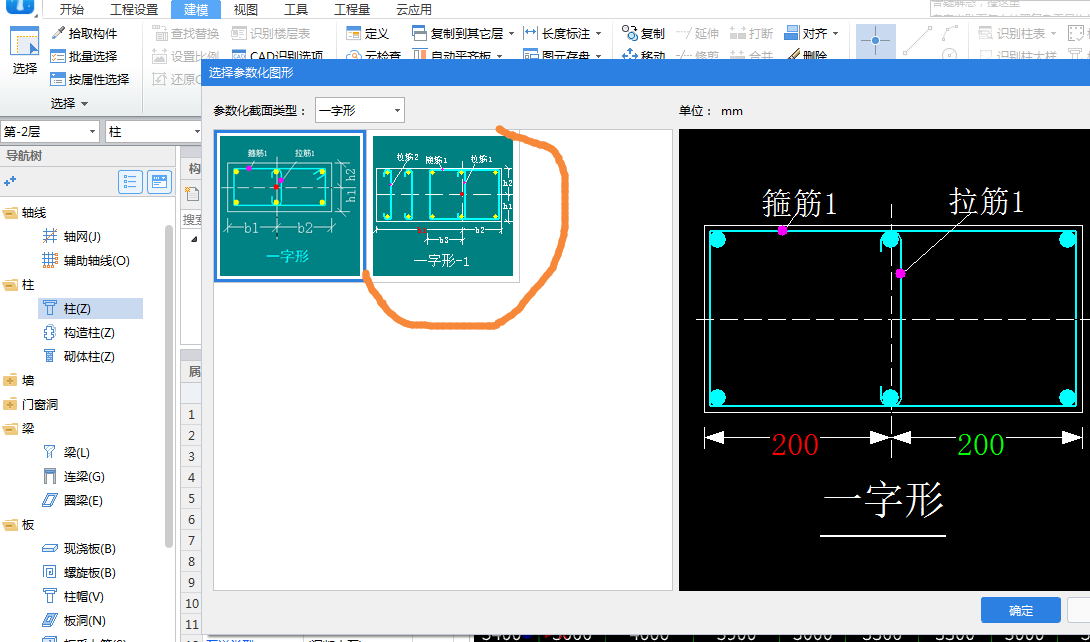The height and width of the screenshot is (642, 1090).
Task: Open the 工具 ribbon tab
Action: pos(296,10)
